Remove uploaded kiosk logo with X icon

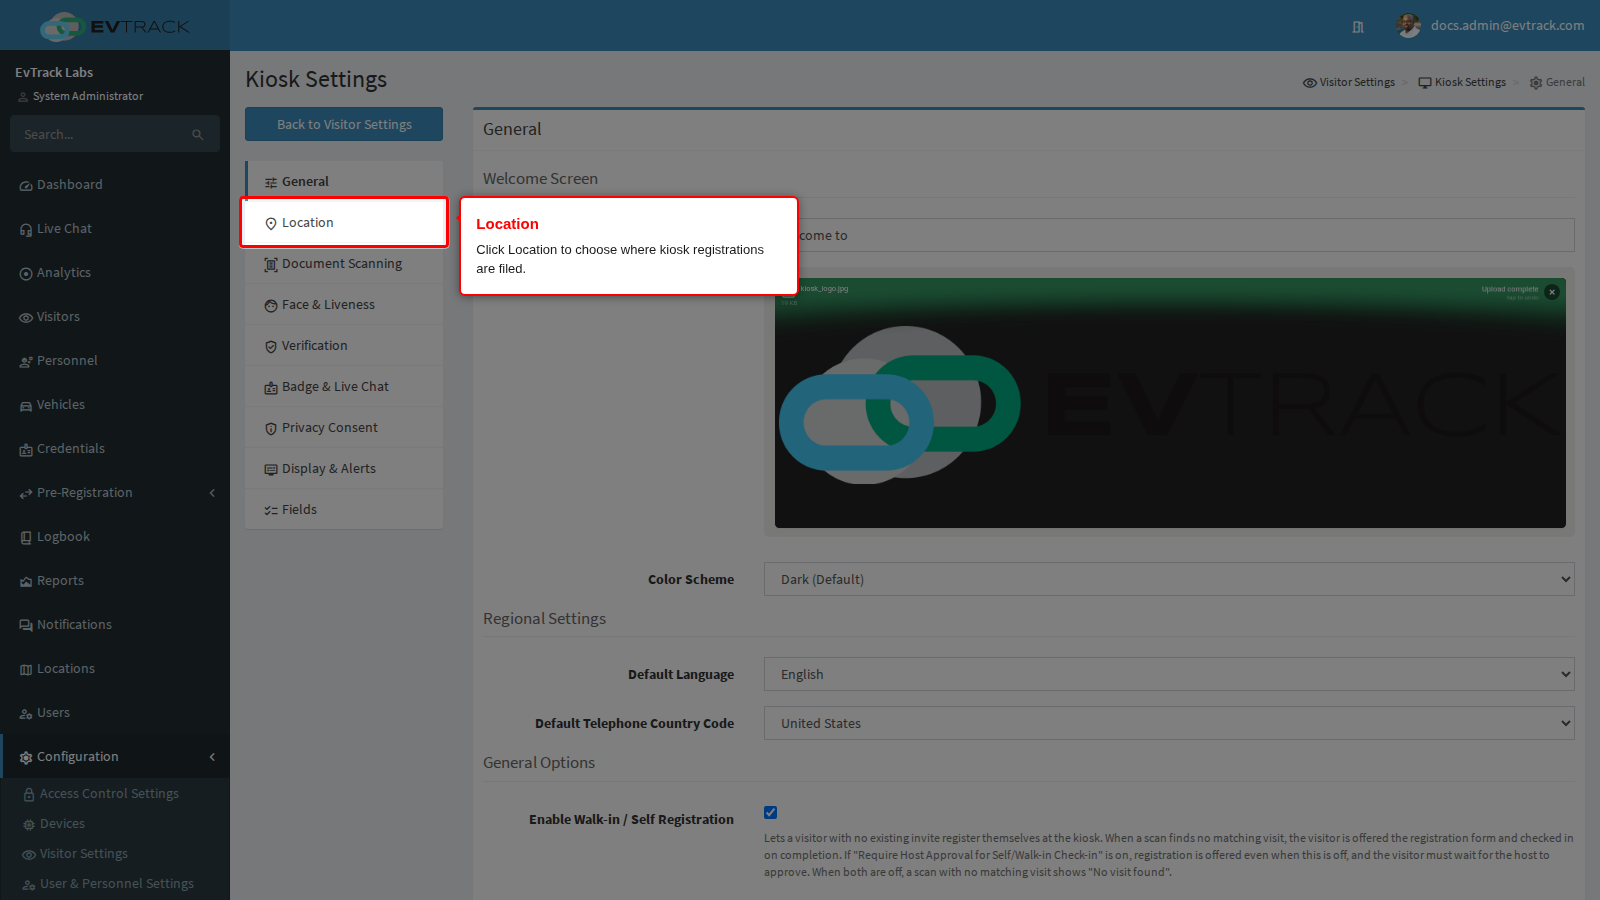click(x=1552, y=292)
